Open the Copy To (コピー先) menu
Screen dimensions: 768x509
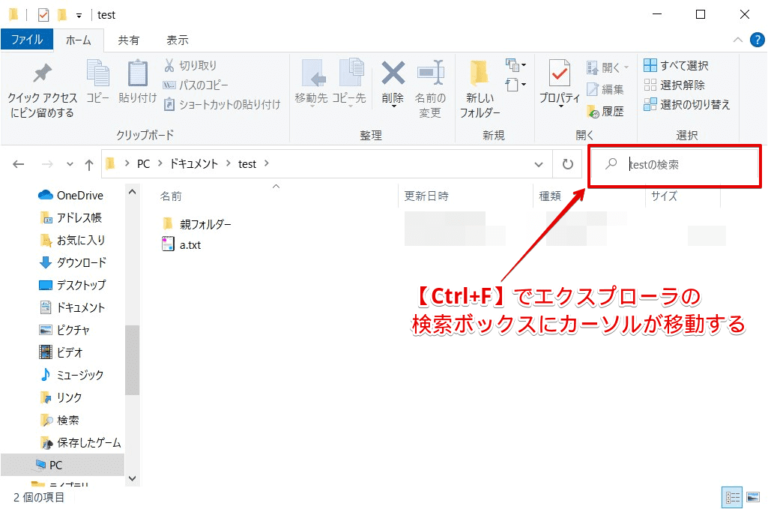tap(349, 82)
